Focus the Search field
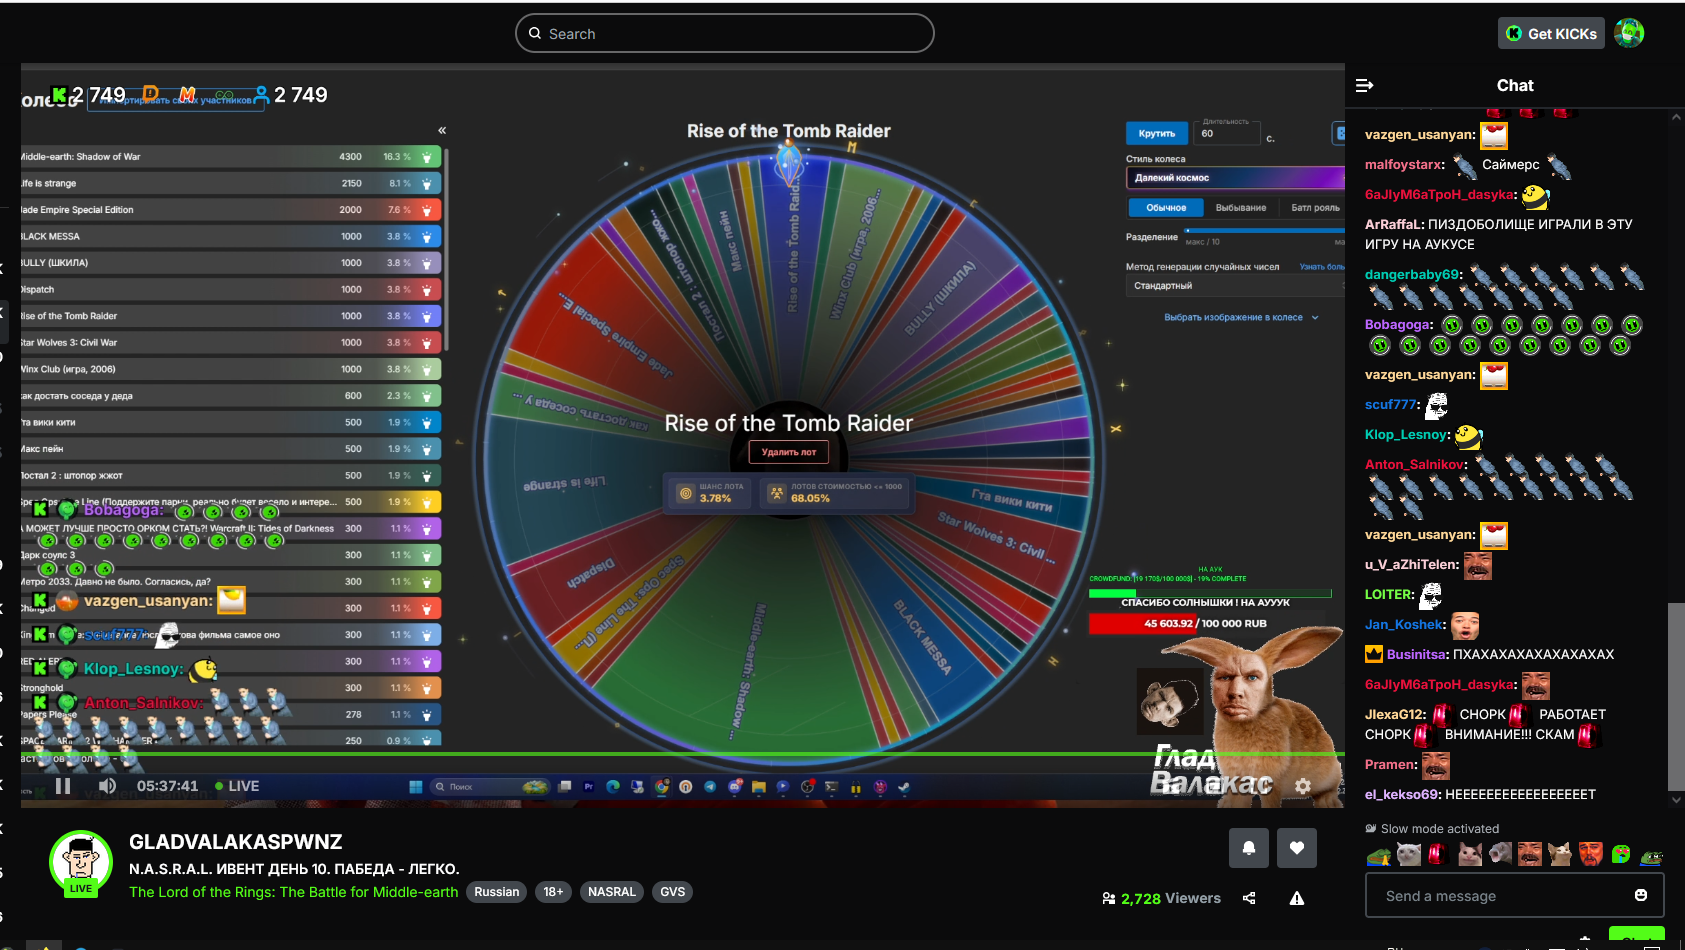 (x=725, y=33)
